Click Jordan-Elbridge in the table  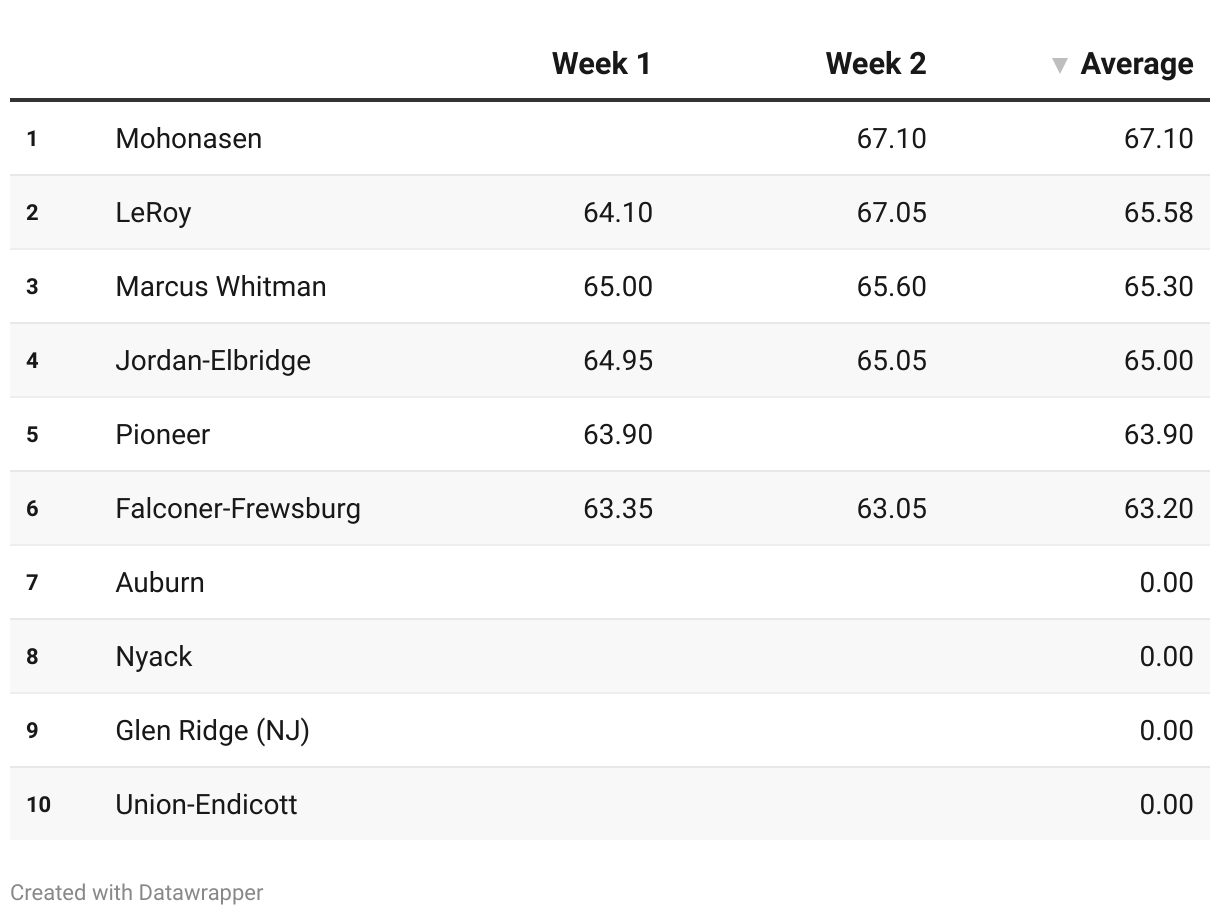pos(213,360)
